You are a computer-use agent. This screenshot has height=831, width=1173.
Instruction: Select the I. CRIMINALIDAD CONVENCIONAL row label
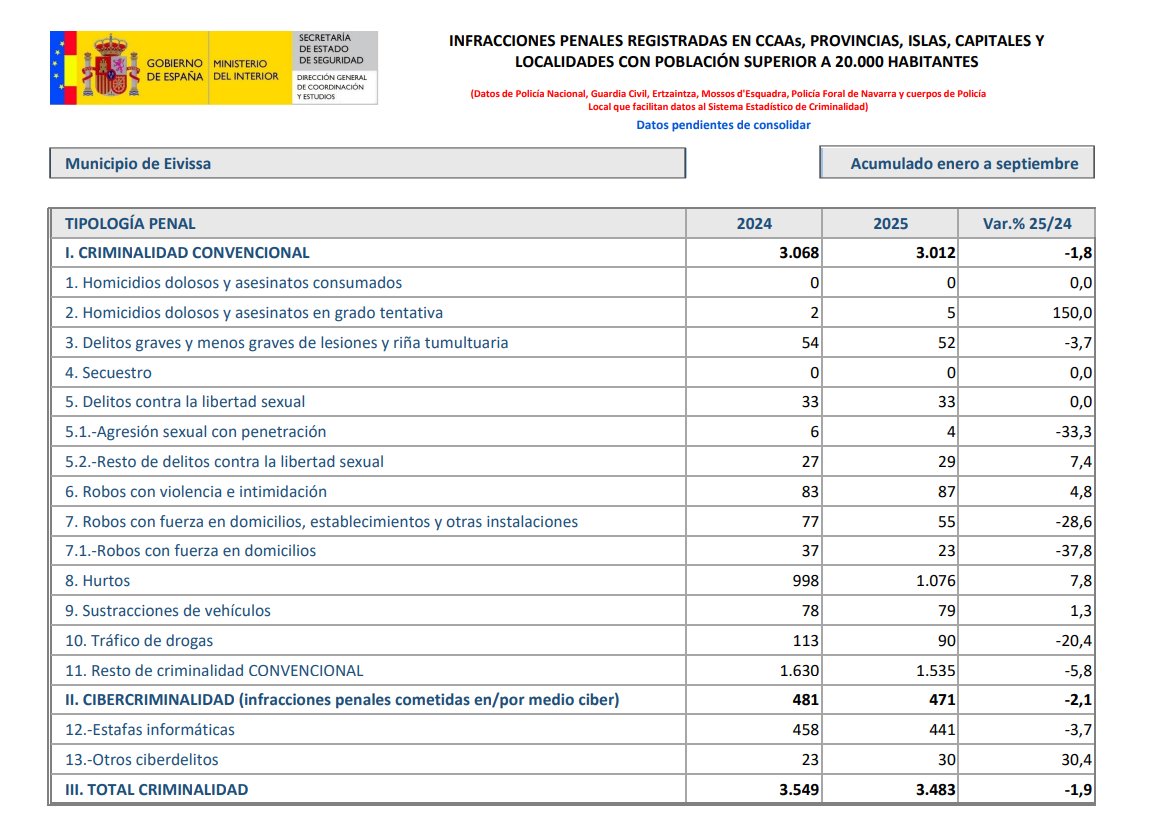(x=187, y=253)
